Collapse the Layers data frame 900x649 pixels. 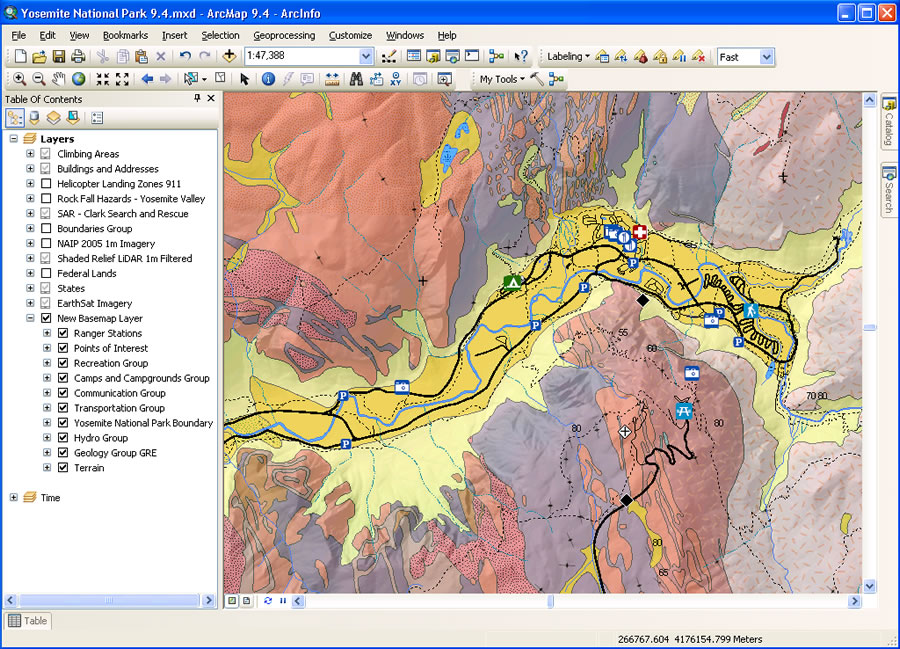point(13,139)
